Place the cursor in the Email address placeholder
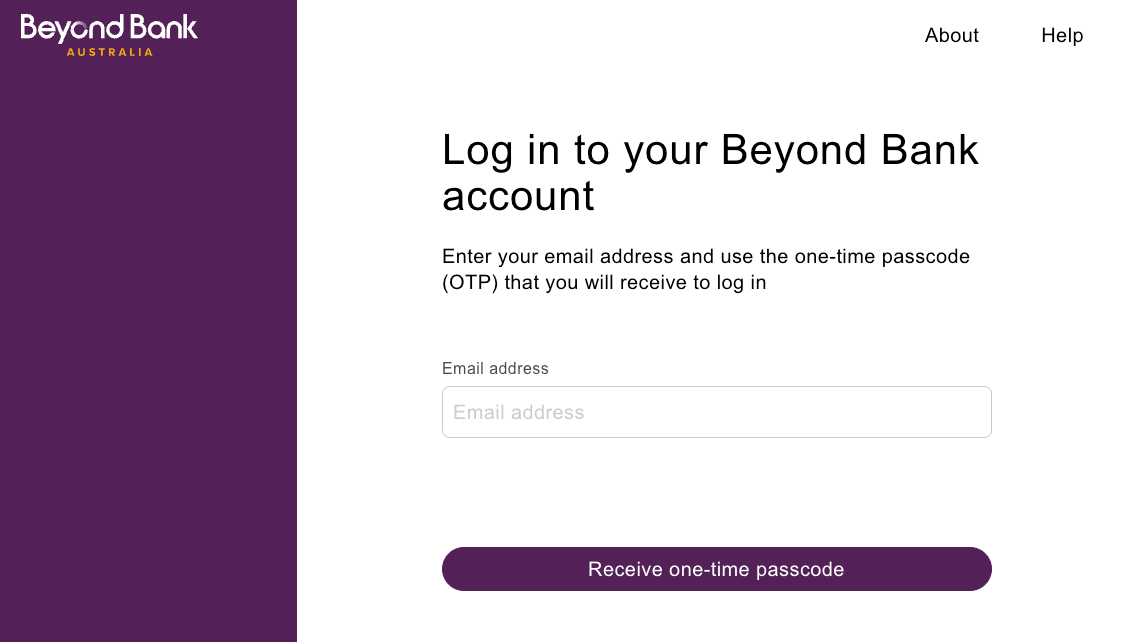 tap(519, 412)
